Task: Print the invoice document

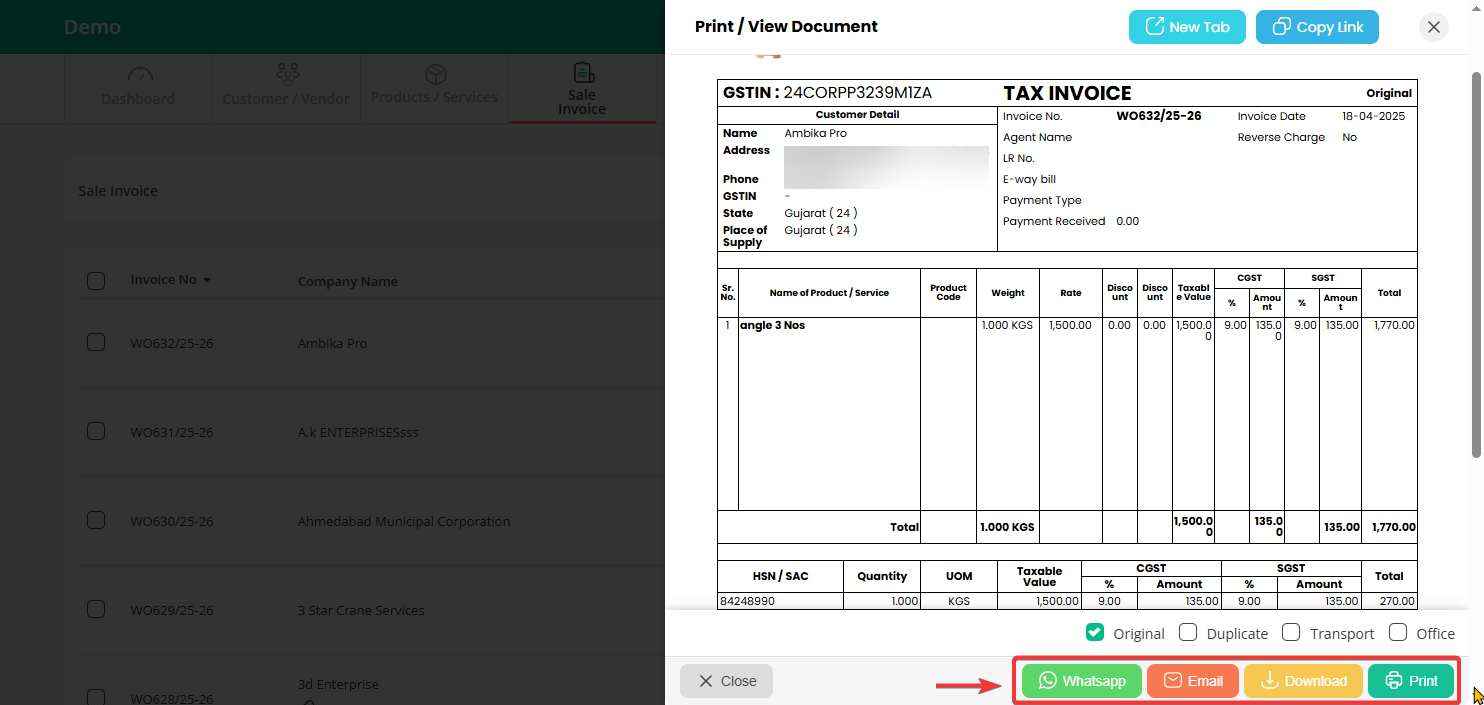Action: (1411, 681)
